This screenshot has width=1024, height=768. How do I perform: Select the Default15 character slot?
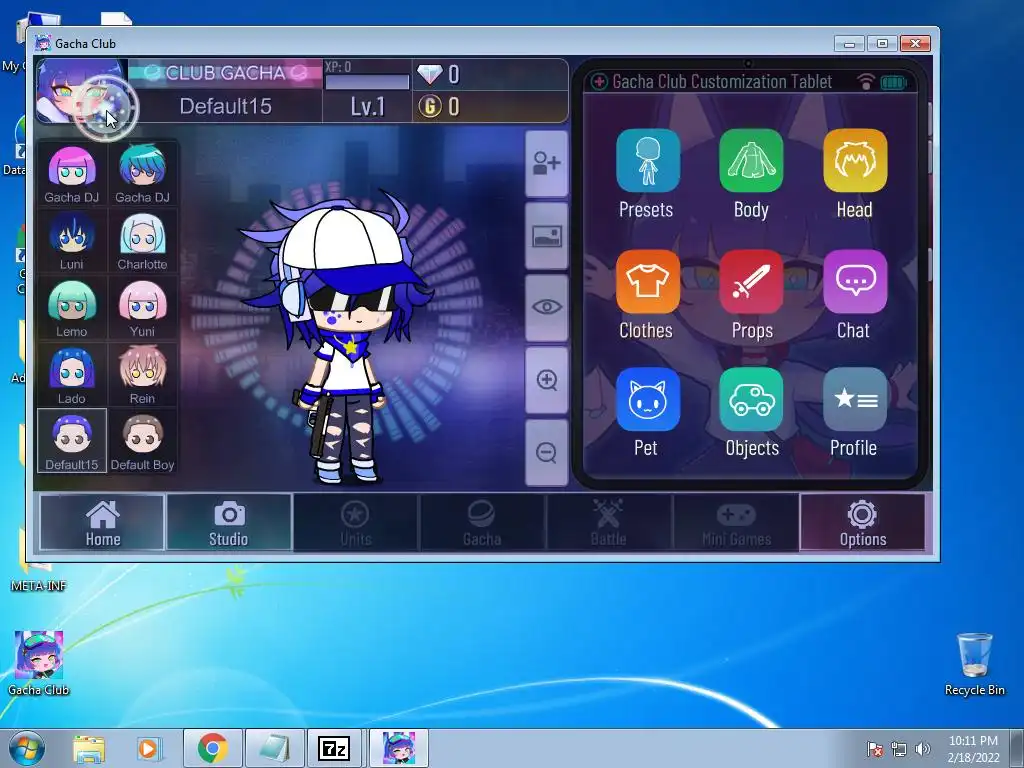pos(72,441)
